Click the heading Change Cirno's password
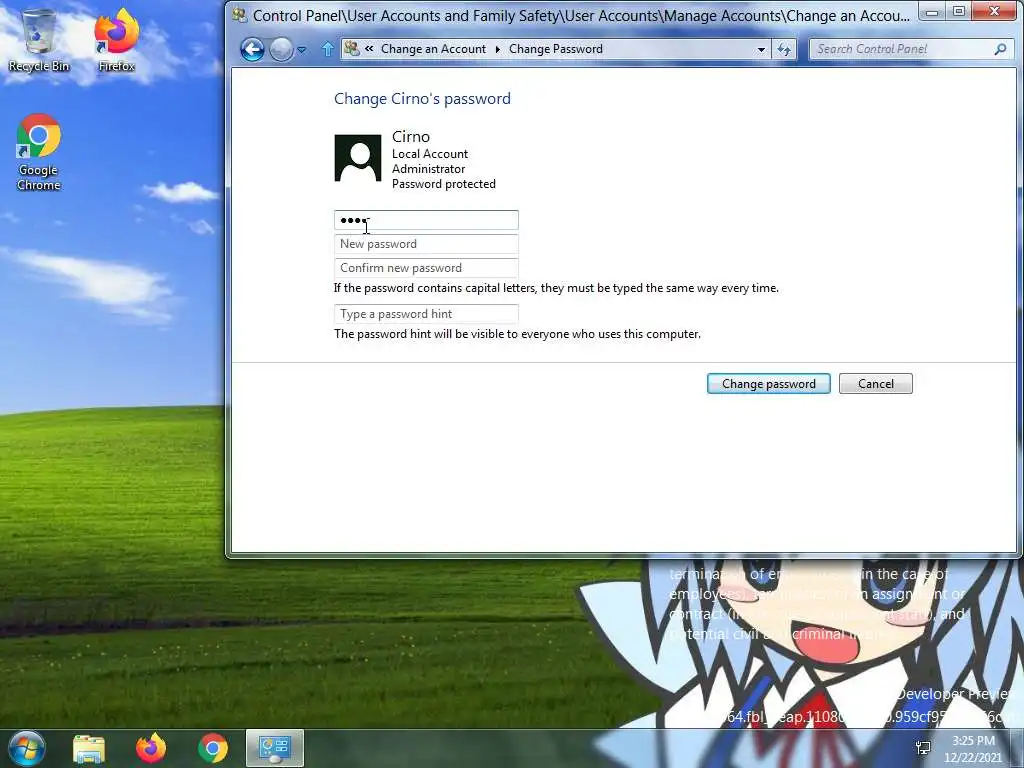Image resolution: width=1024 pixels, height=768 pixels. [423, 99]
